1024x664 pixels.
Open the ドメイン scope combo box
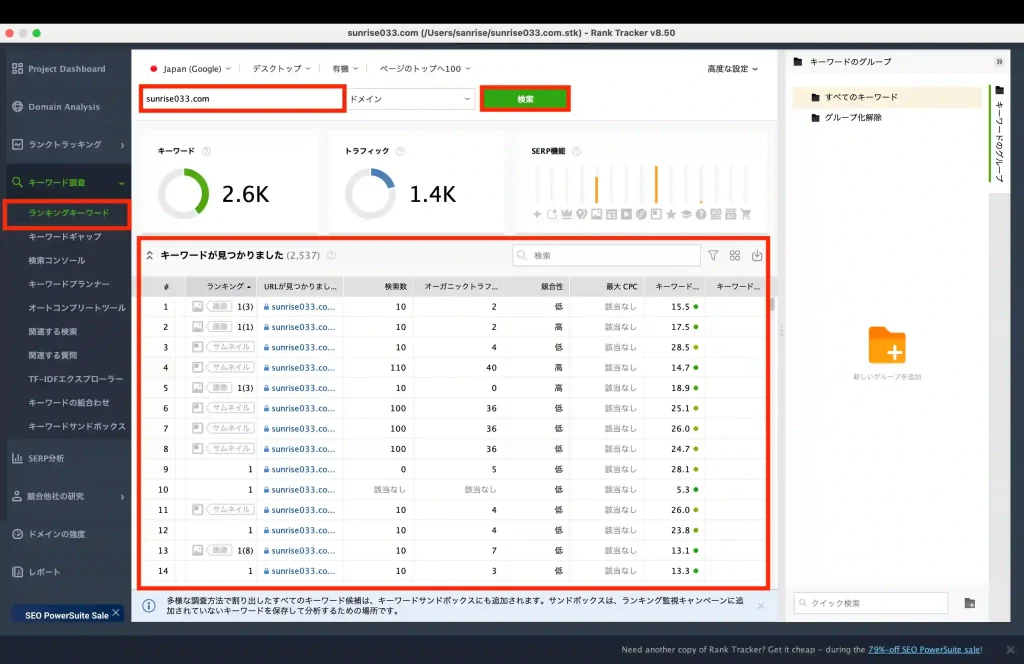tap(410, 99)
